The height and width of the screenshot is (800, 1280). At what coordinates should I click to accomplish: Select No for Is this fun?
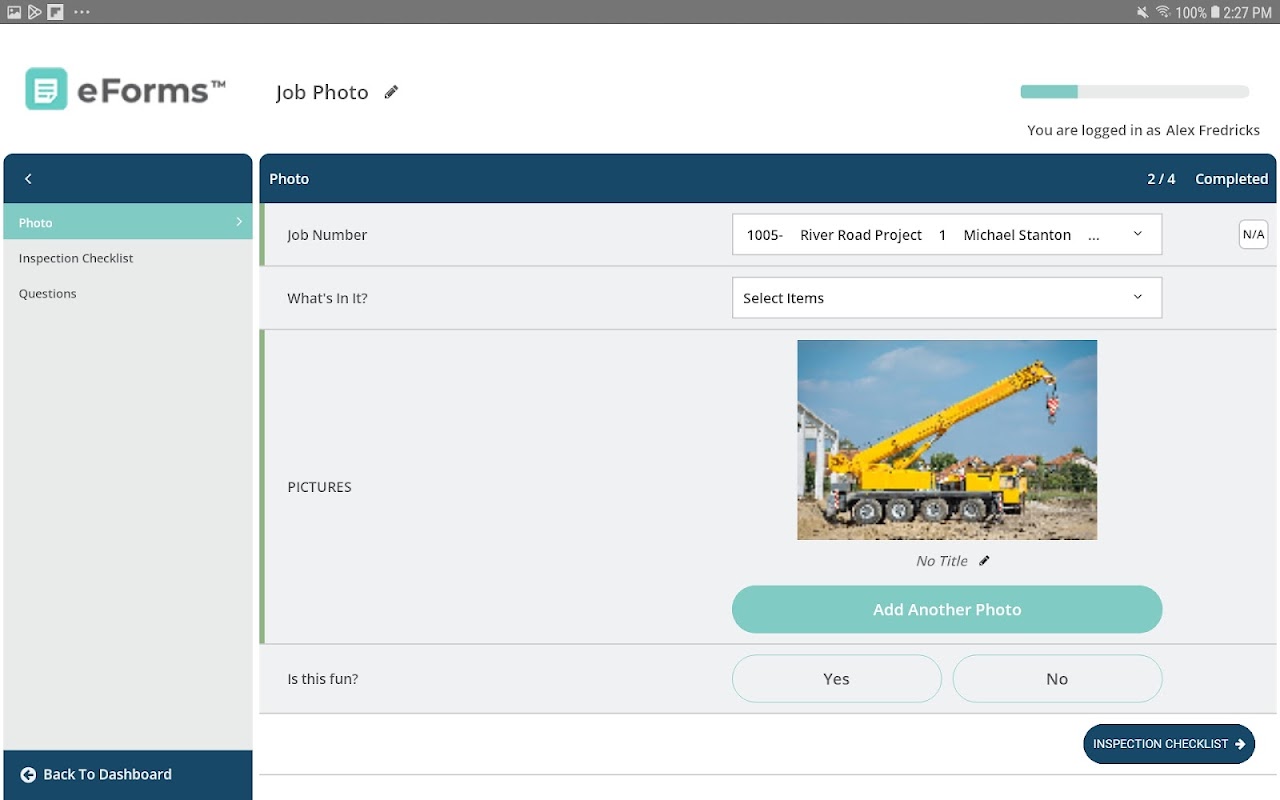pos(1057,679)
